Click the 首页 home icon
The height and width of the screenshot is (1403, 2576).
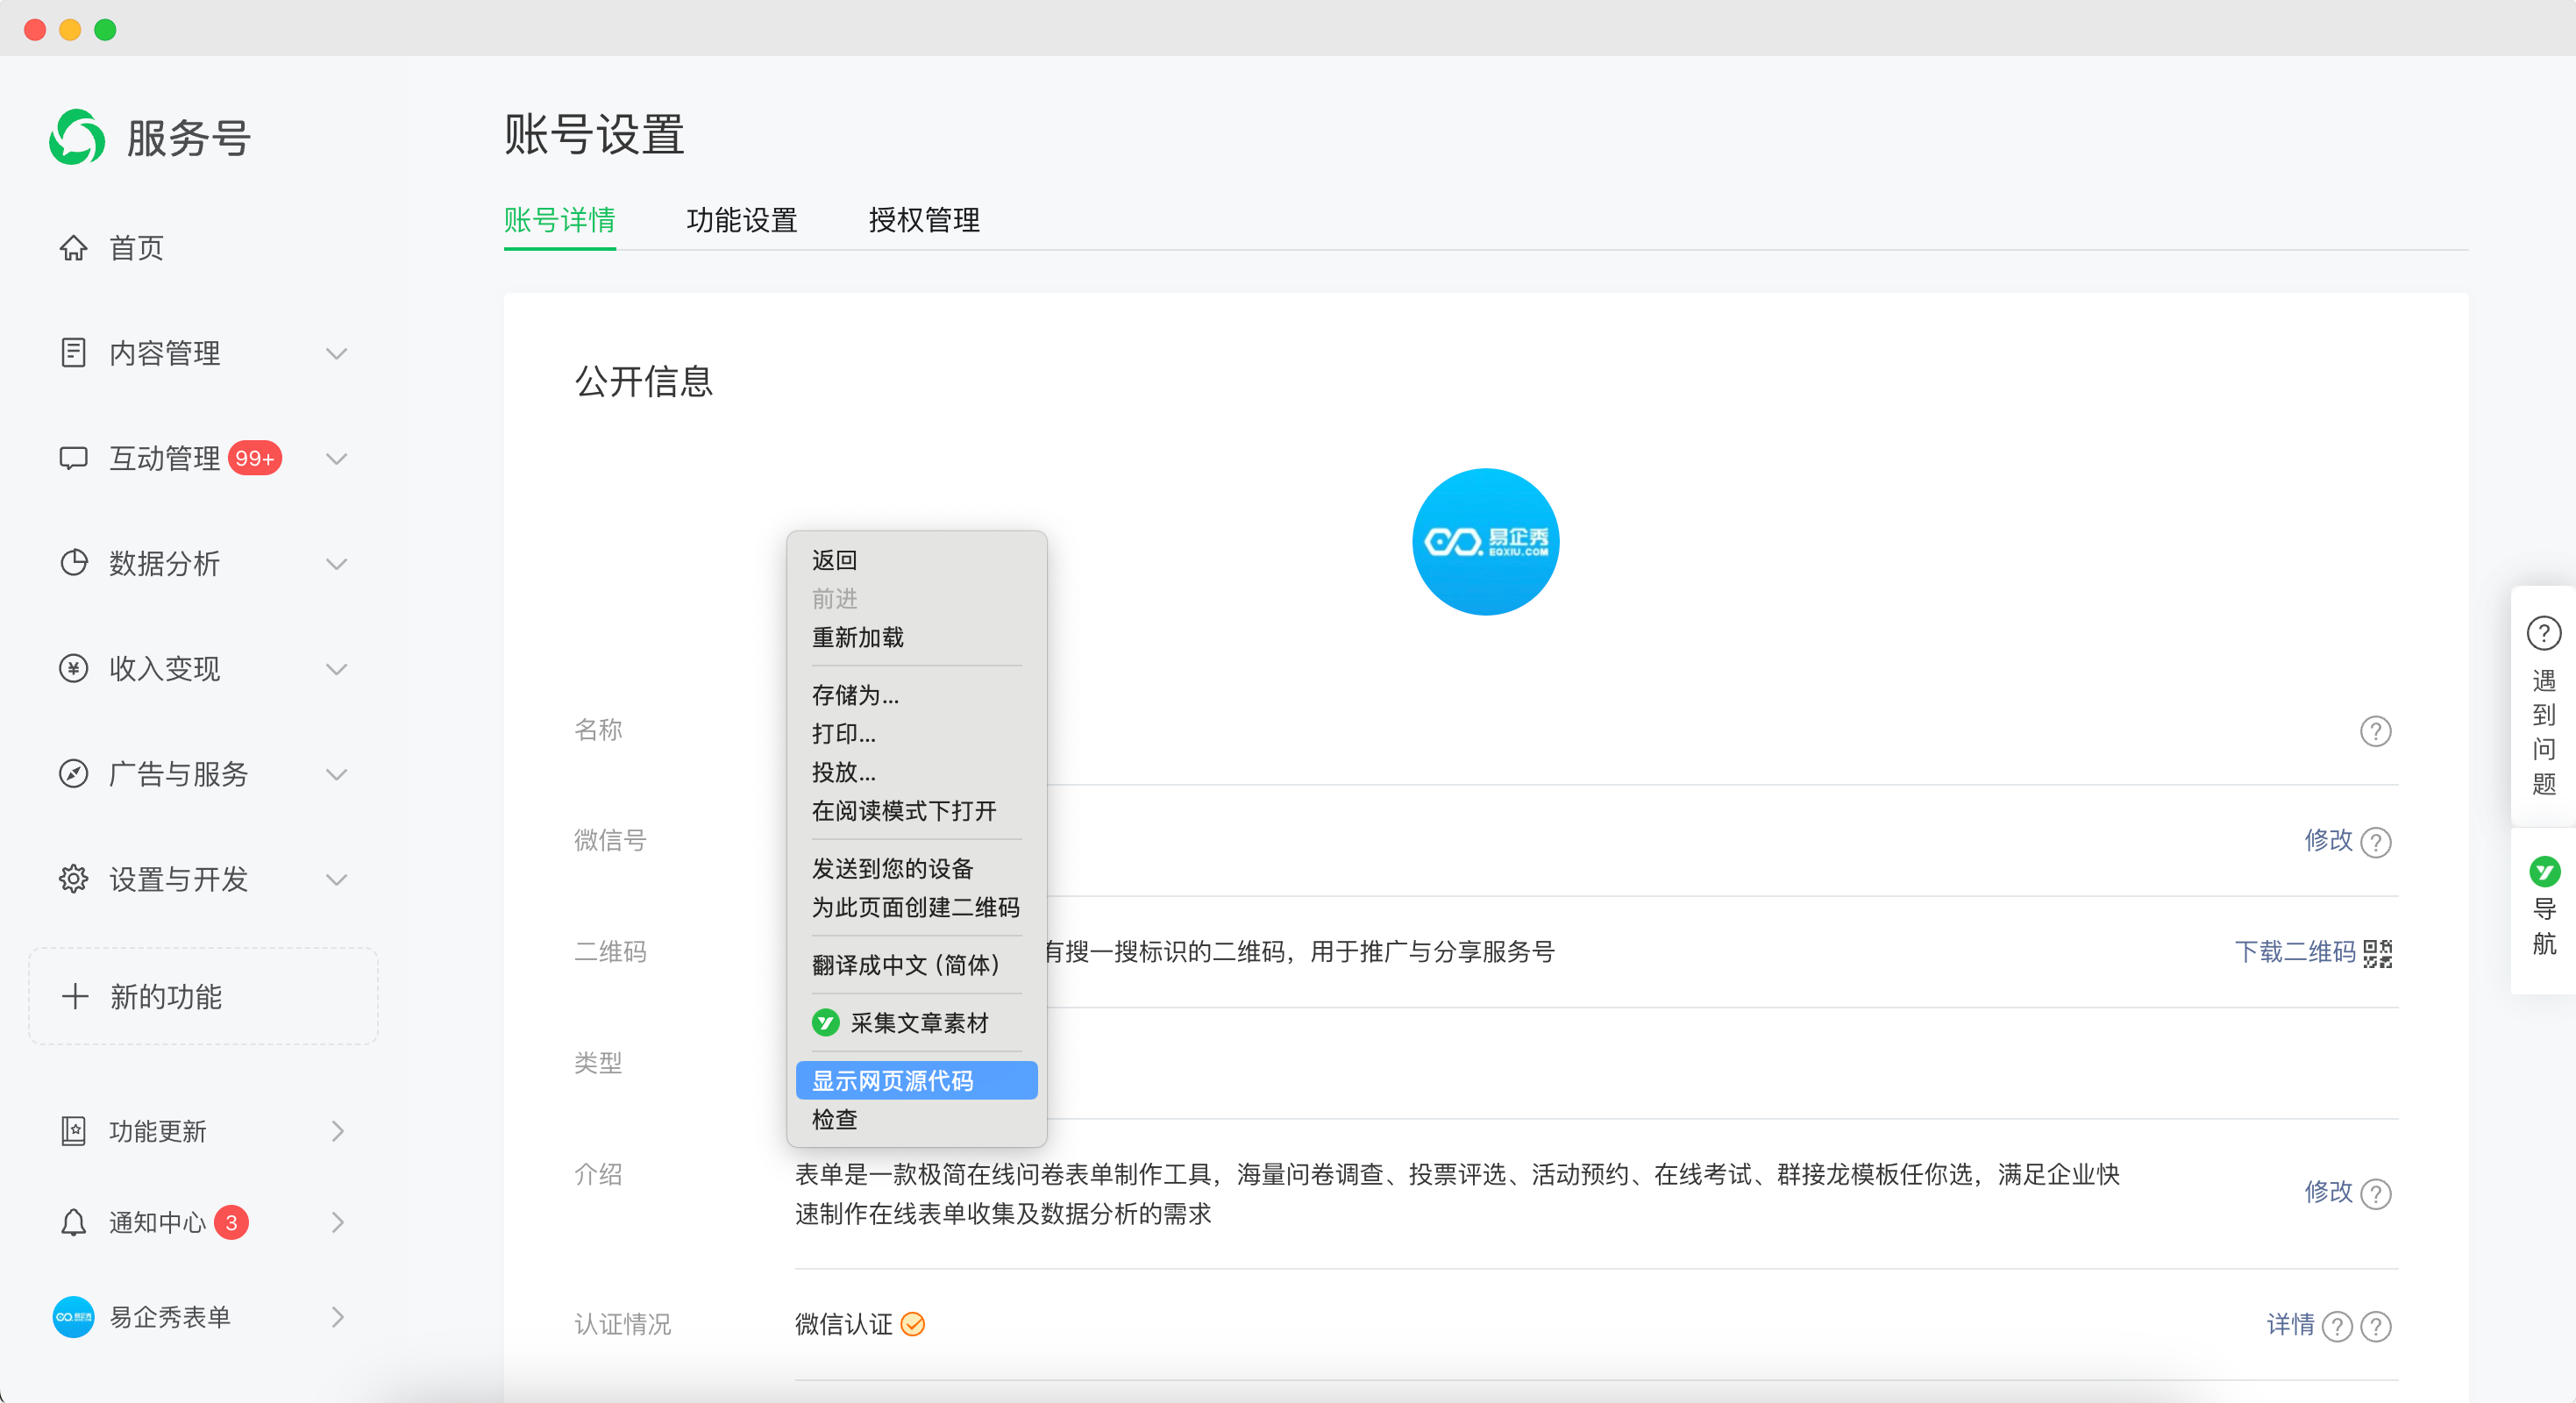pyautogui.click(x=73, y=248)
